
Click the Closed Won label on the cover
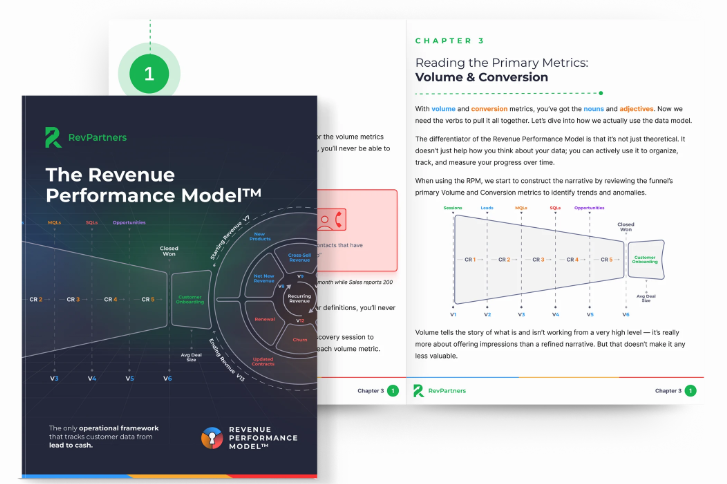[169, 251]
